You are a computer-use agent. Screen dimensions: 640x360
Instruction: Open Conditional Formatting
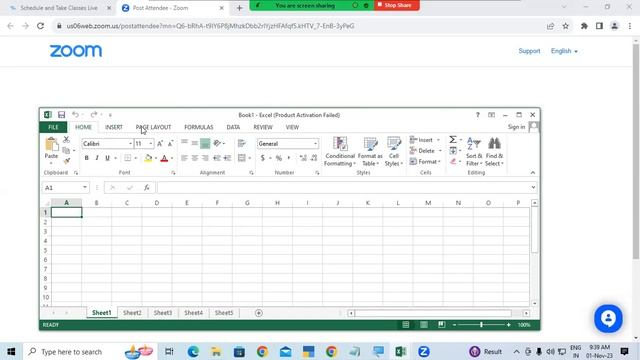click(x=340, y=151)
